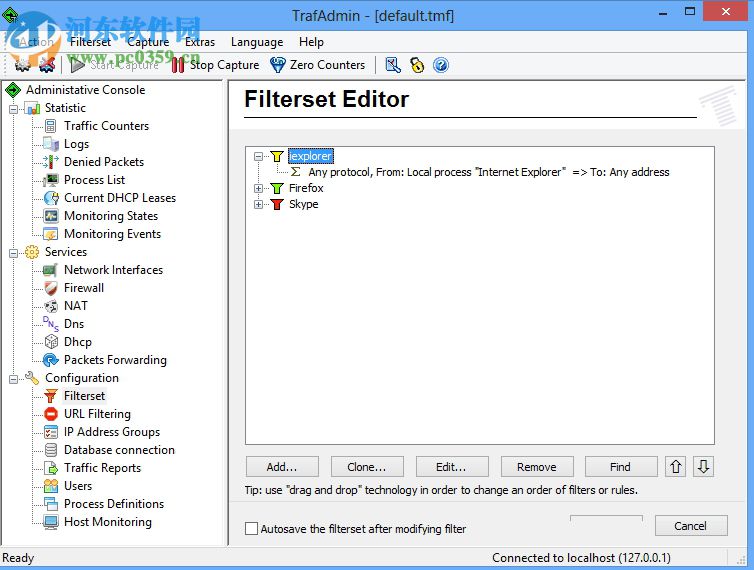Viewport: 754px width, 570px height.
Task: Click the Edit... button
Action: click(x=452, y=467)
